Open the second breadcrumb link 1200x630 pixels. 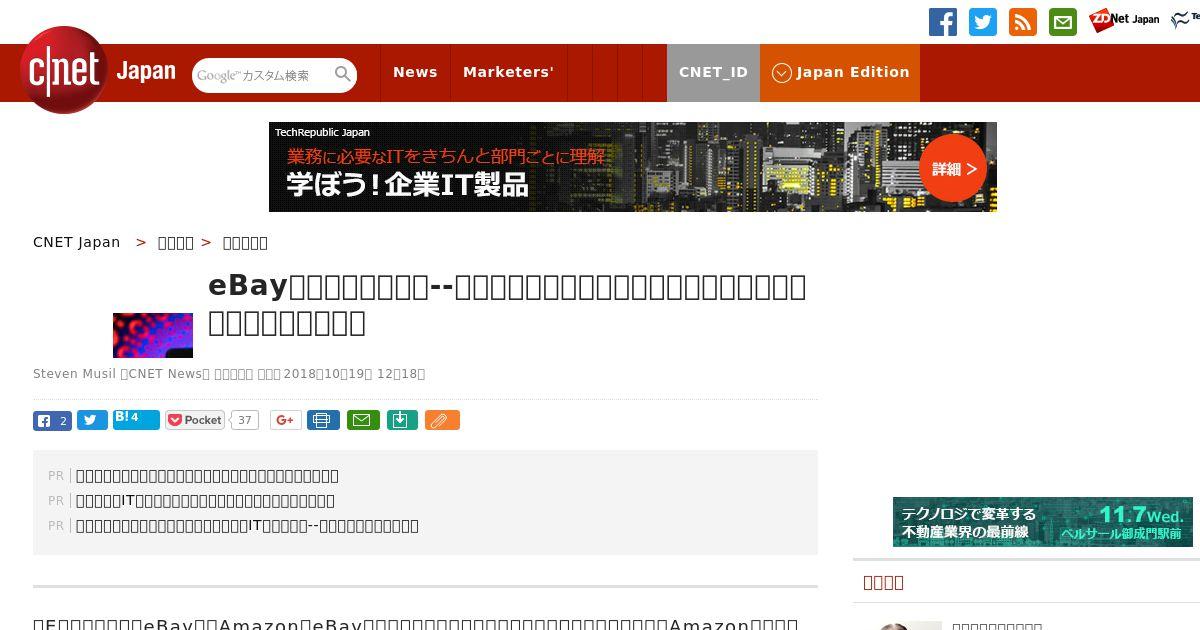[176, 243]
